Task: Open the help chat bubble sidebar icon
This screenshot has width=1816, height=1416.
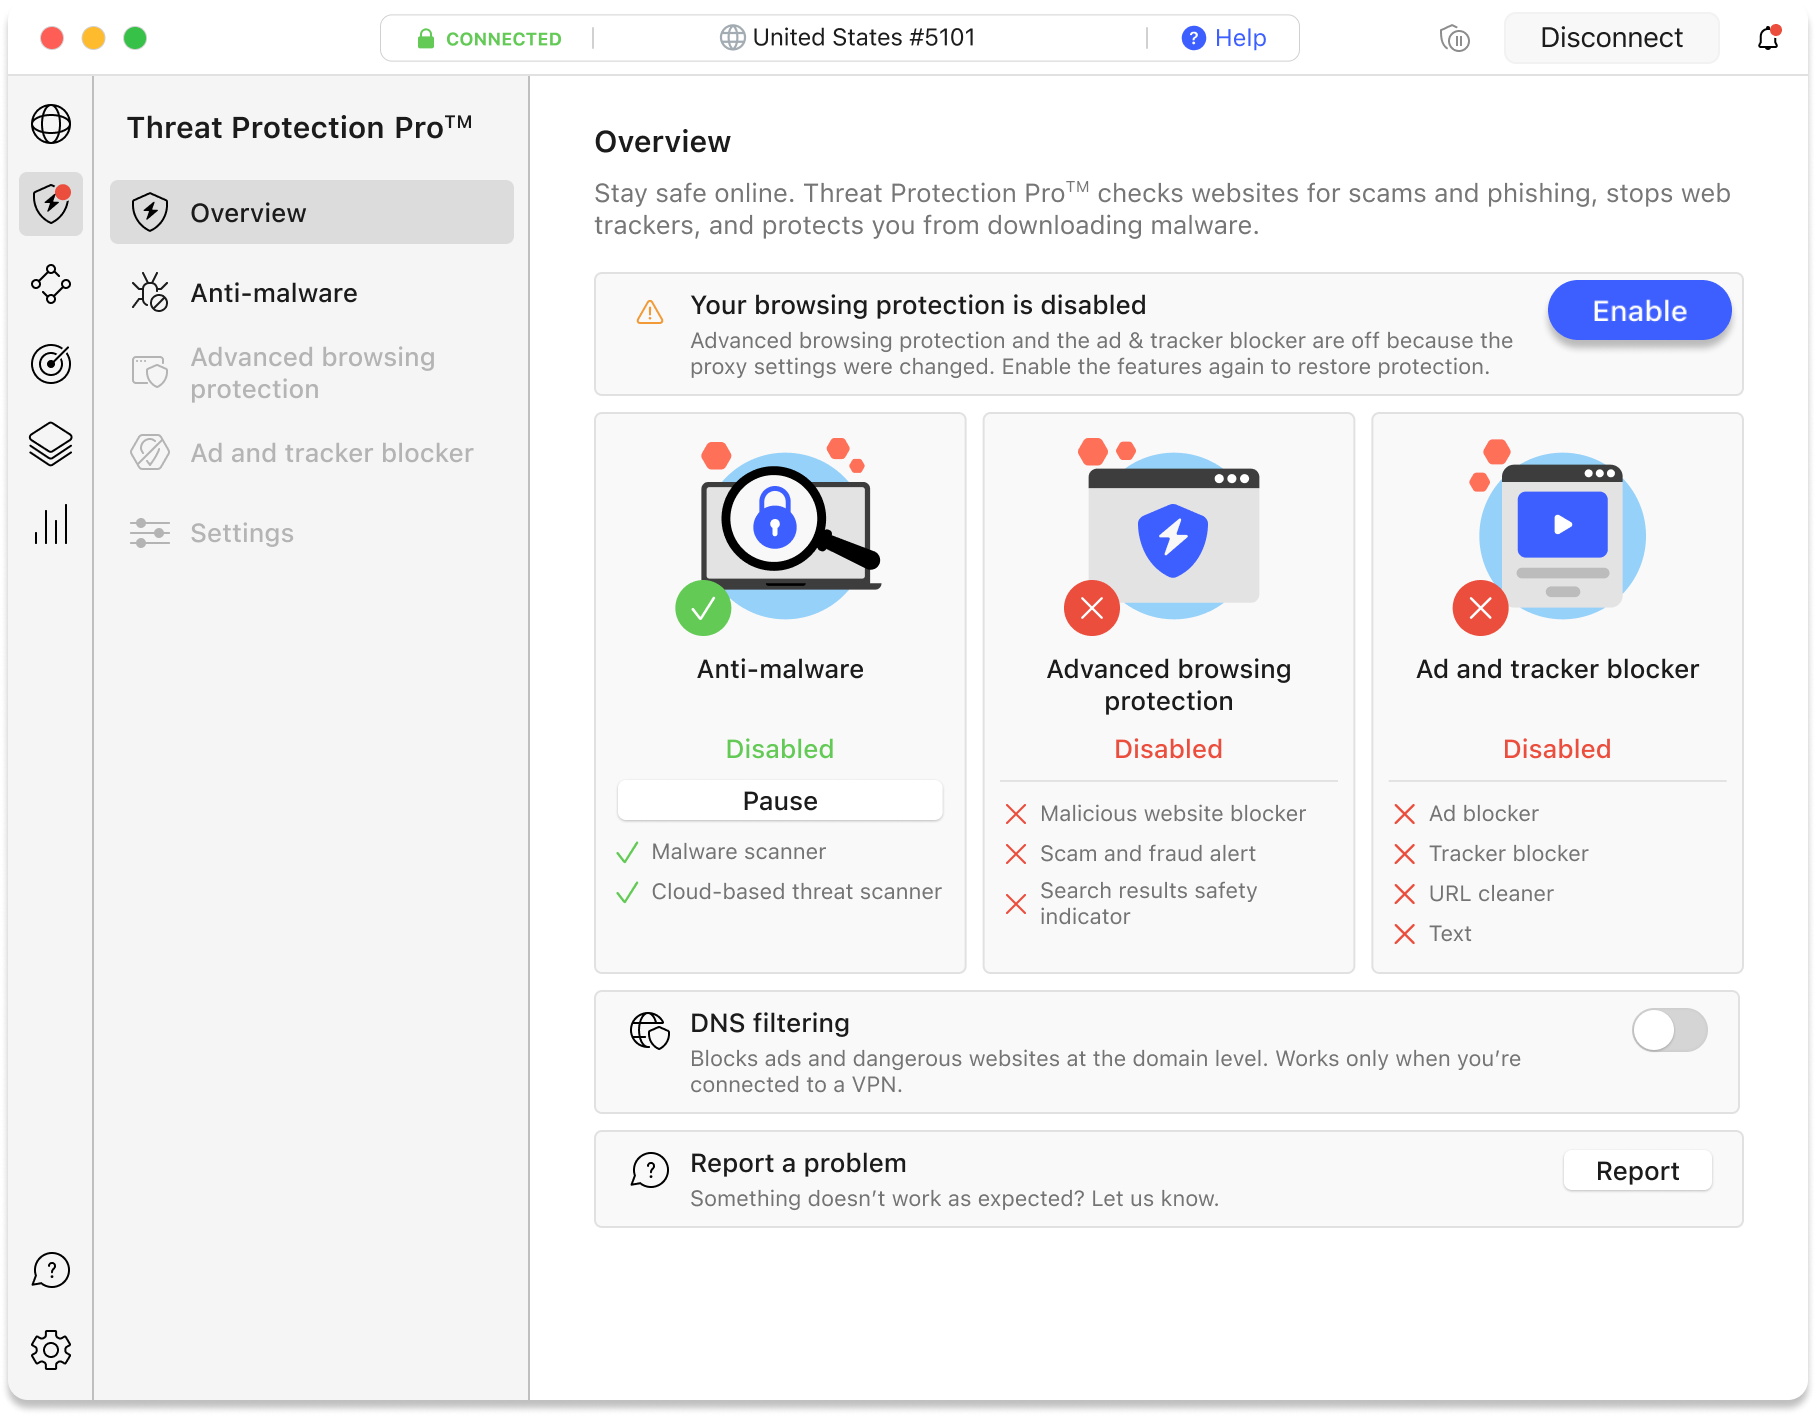Action: [51, 1270]
